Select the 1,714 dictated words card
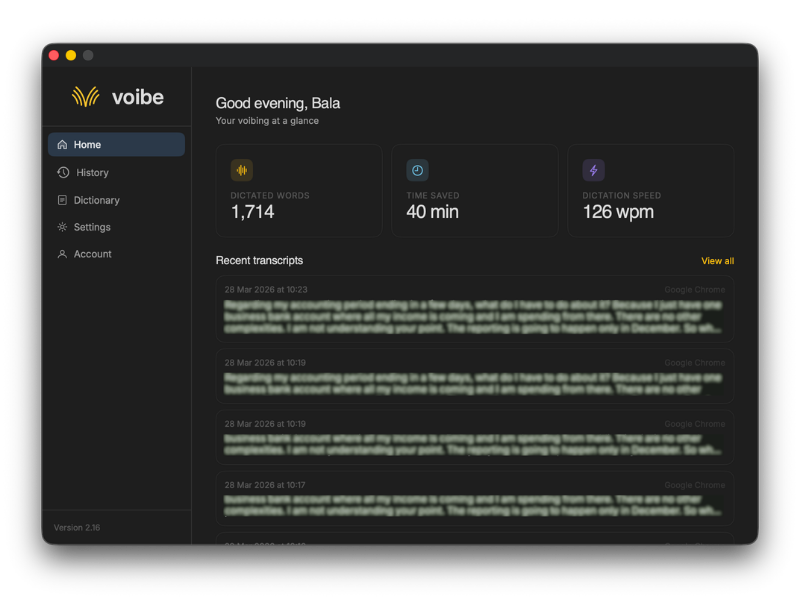This screenshot has width=800, height=600. pyautogui.click(x=298, y=191)
